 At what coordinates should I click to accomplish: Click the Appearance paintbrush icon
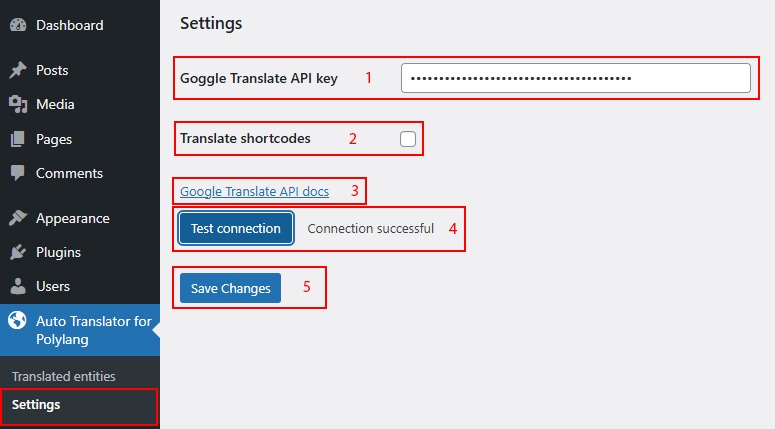tap(18, 218)
